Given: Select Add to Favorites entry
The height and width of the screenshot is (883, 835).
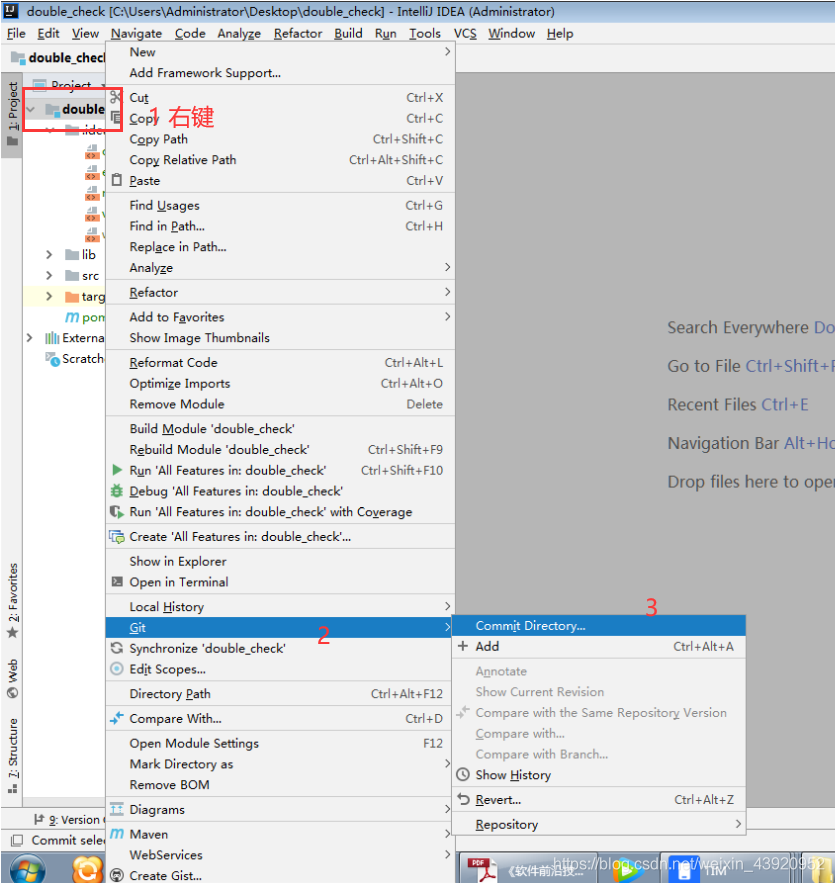Looking at the screenshot, I should [x=280, y=317].
